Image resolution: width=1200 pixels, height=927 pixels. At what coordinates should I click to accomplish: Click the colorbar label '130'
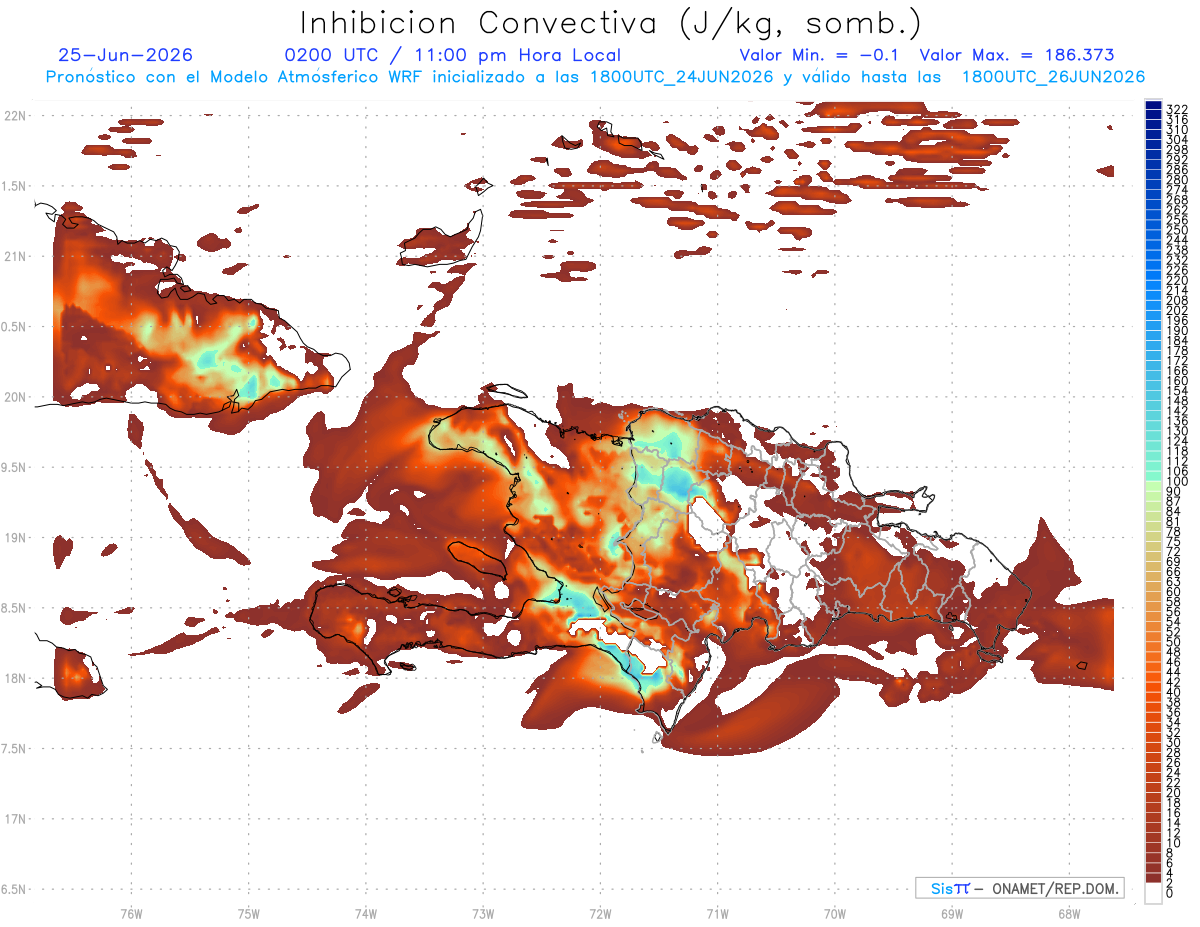click(1176, 431)
